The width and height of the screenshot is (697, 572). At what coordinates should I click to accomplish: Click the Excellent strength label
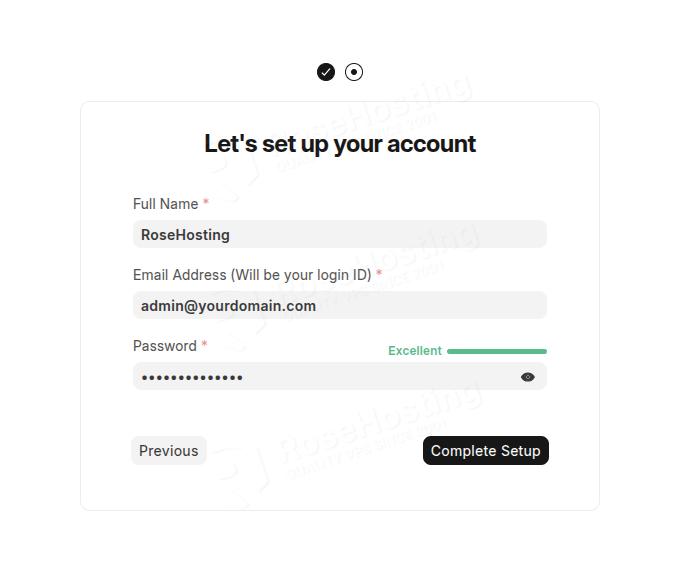tap(415, 351)
